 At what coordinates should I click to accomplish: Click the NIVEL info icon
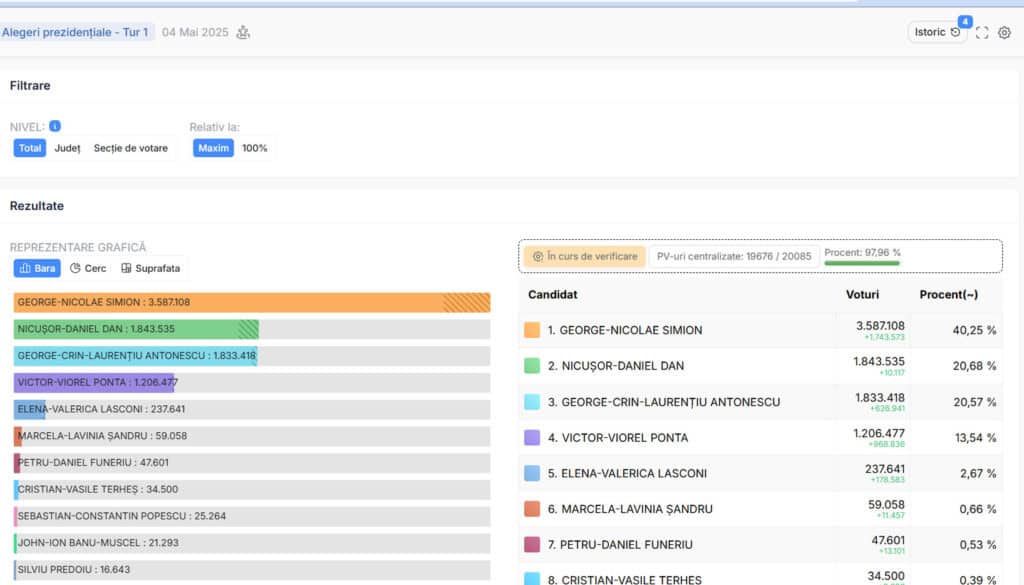(55, 126)
